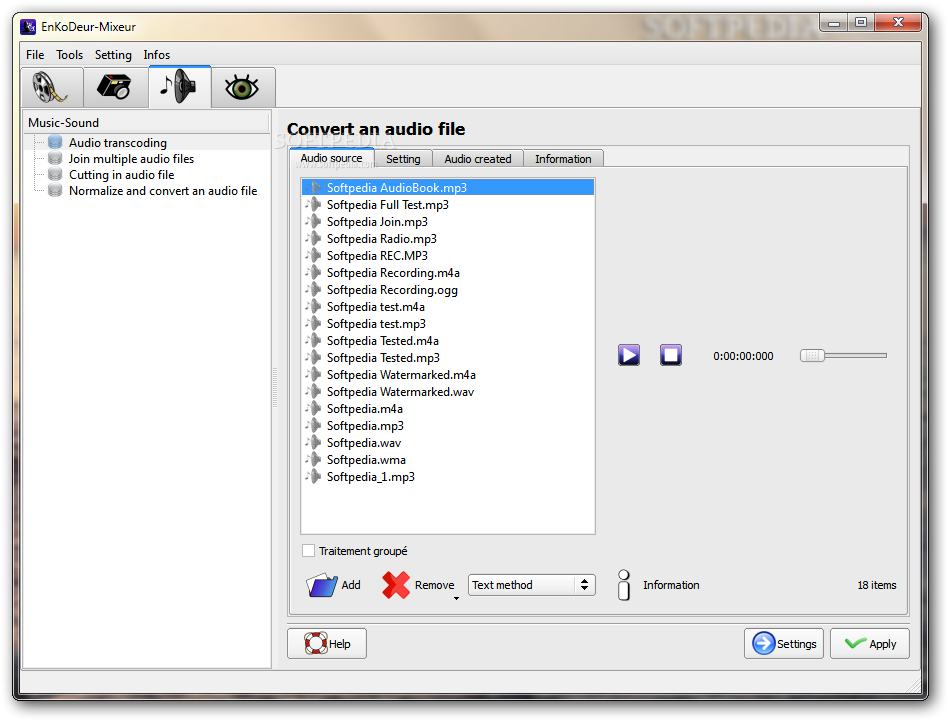Screen dimensions: 949x721
Task: Select Softpedia.mp3 in the list
Action: [448, 426]
